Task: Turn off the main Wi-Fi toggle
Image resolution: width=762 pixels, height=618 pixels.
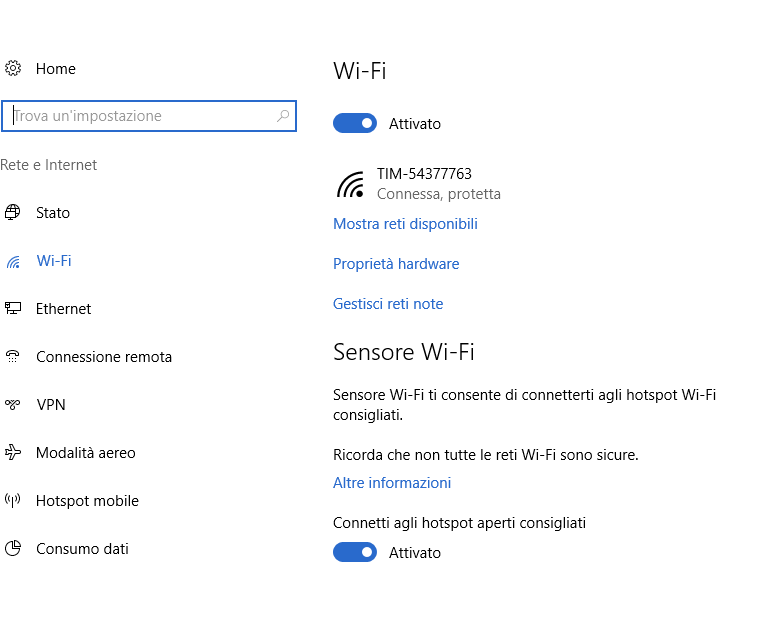Action: pos(355,123)
